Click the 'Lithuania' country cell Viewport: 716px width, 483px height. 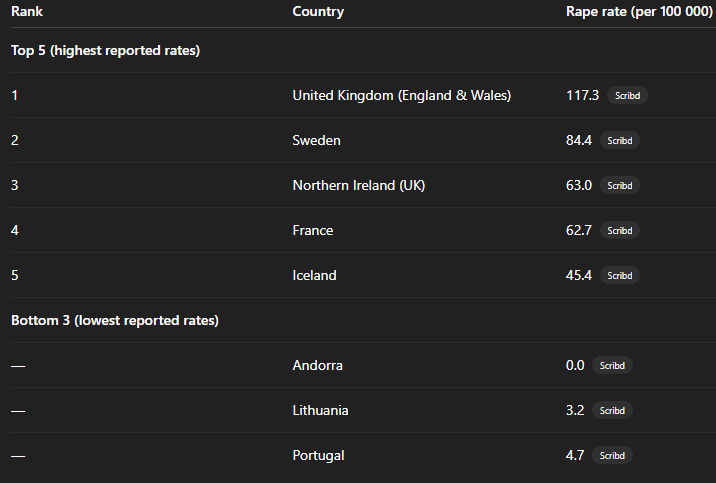pos(321,410)
